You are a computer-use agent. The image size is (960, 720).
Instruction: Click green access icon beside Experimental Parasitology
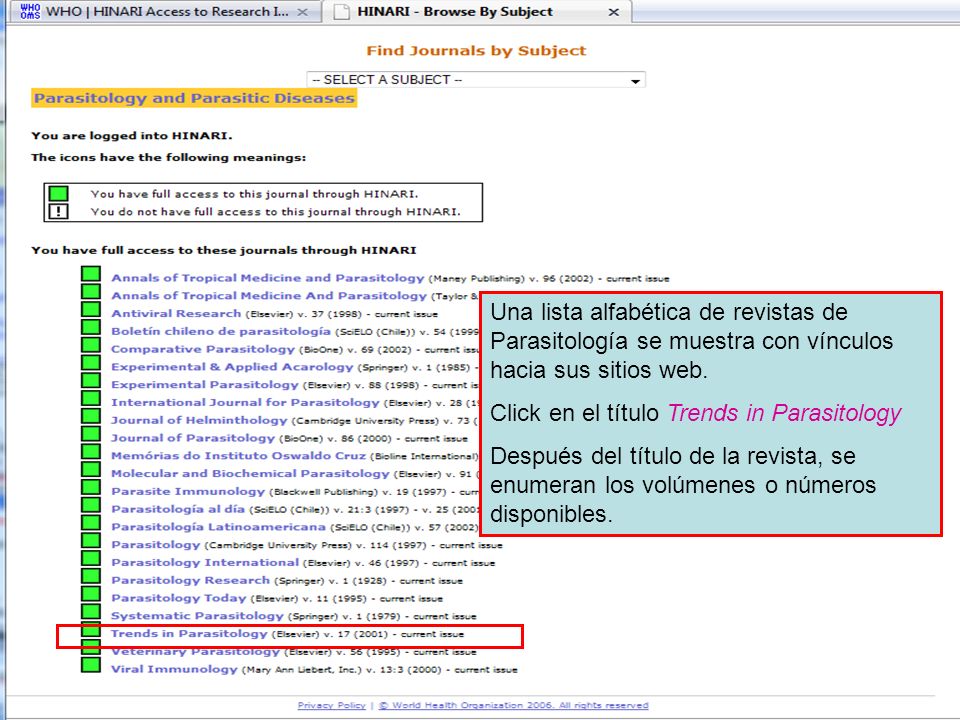[x=91, y=380]
